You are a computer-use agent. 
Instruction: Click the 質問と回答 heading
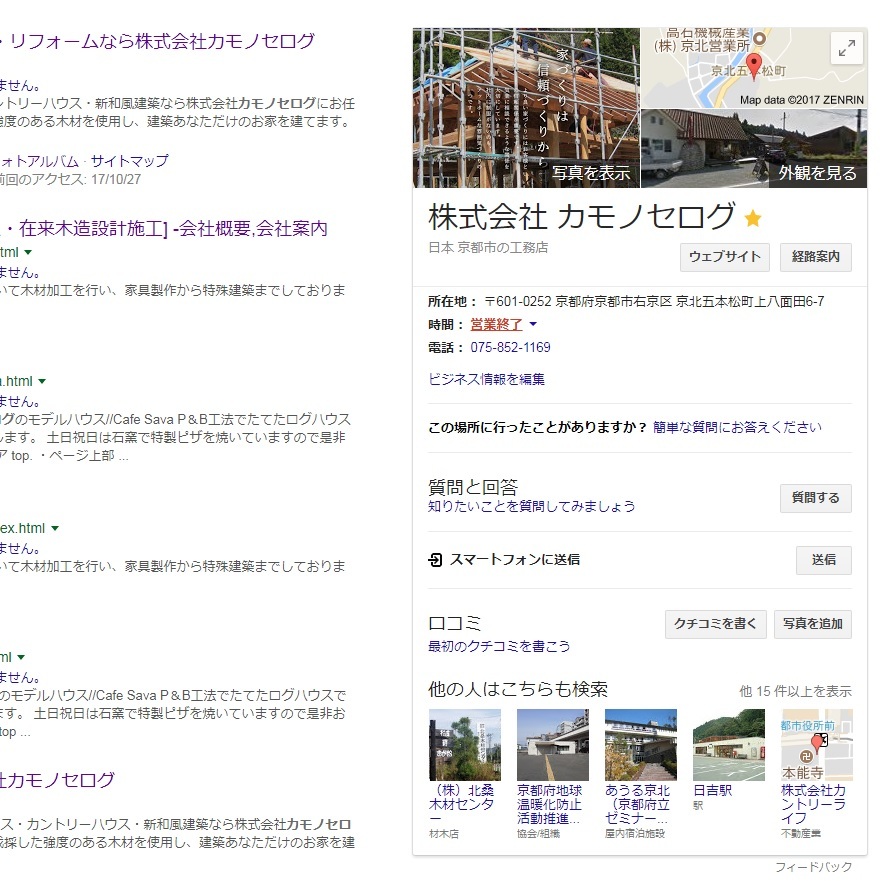pyautogui.click(x=473, y=487)
